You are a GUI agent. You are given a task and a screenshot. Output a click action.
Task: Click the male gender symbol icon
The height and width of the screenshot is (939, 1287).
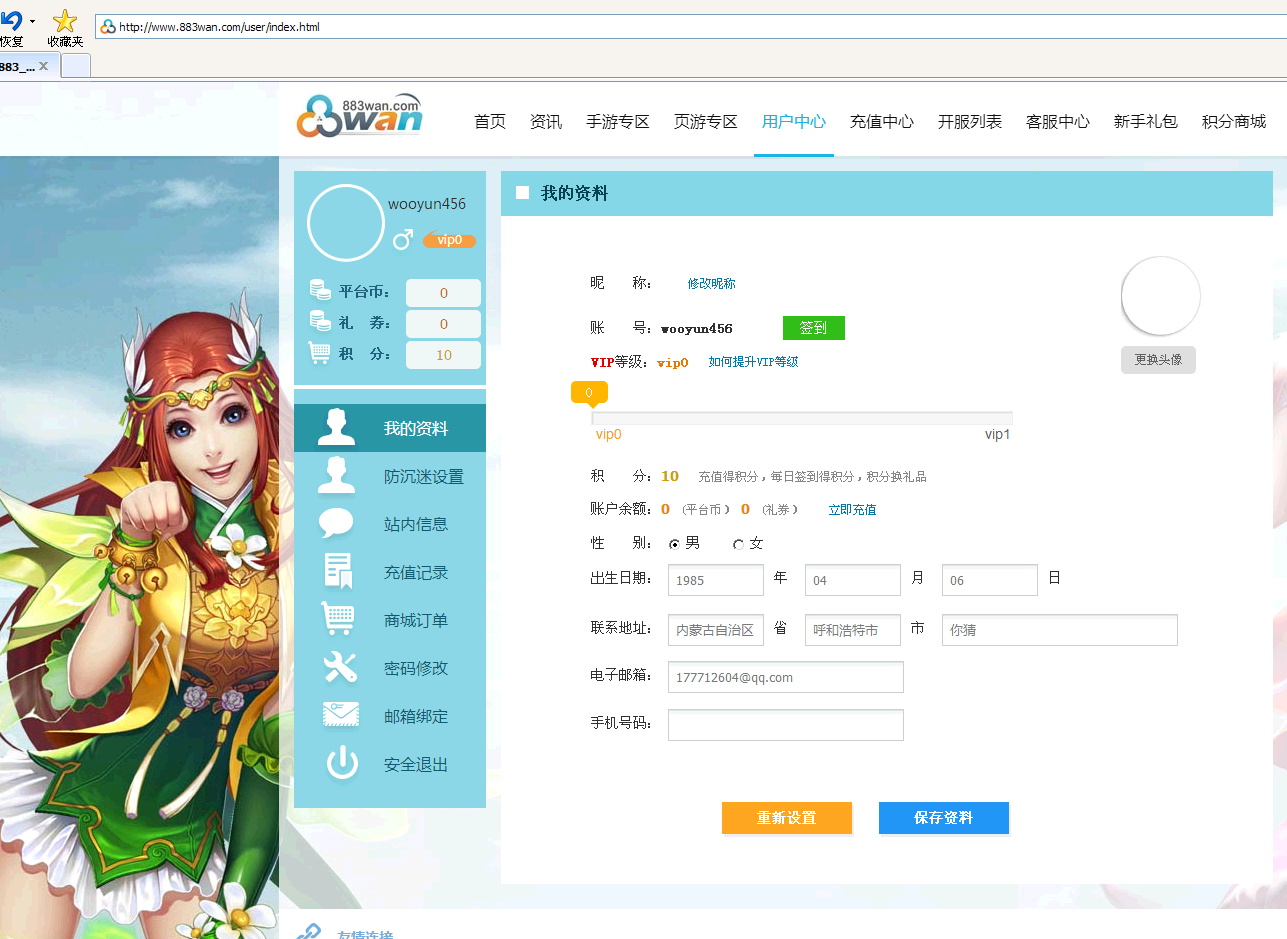click(403, 239)
